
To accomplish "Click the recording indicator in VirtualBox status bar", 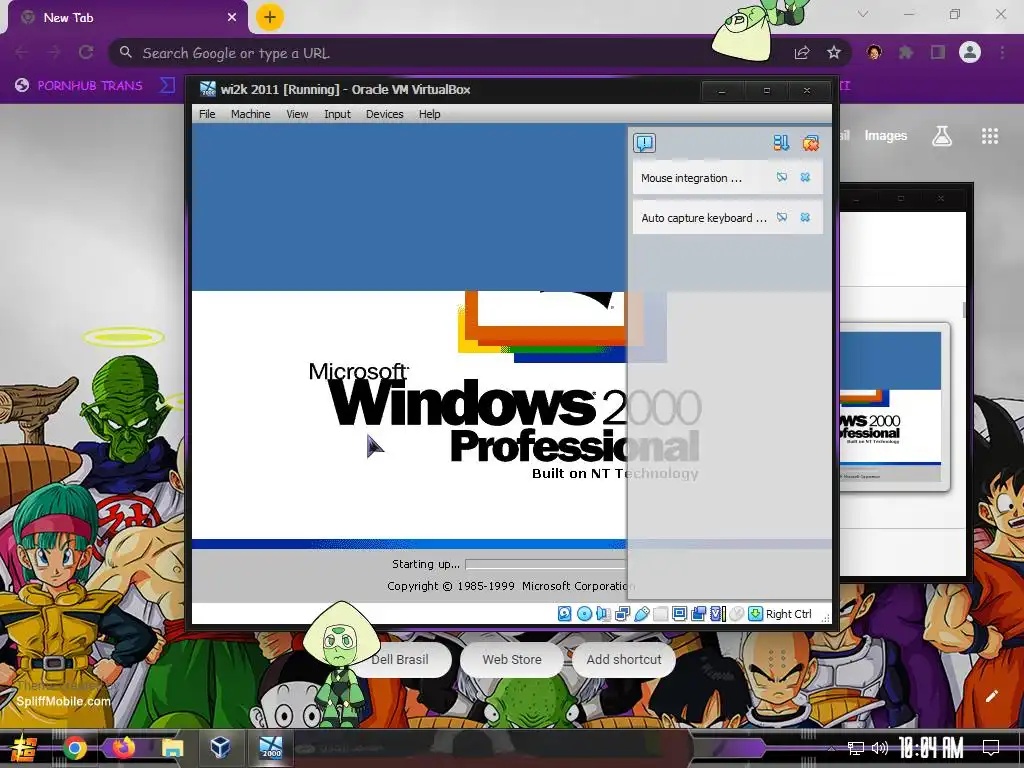I will (699, 614).
